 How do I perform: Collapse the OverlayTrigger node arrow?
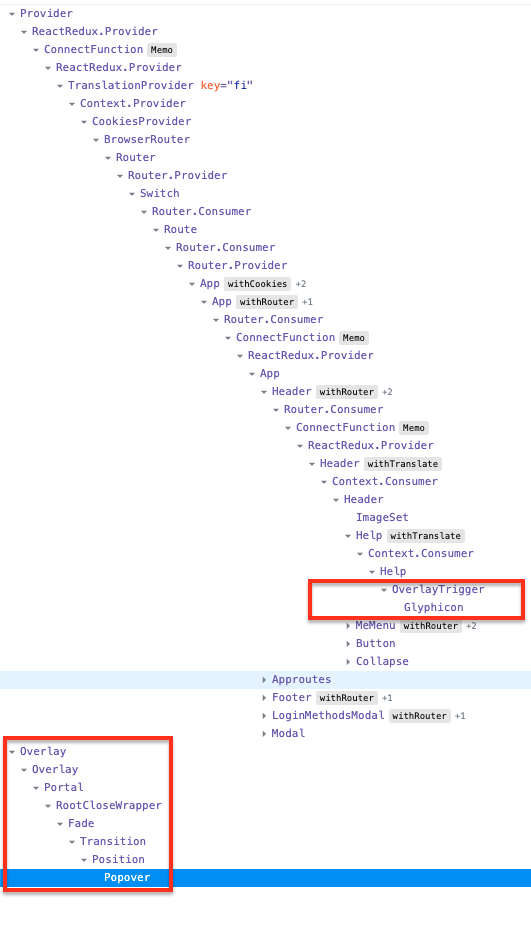[x=384, y=589]
